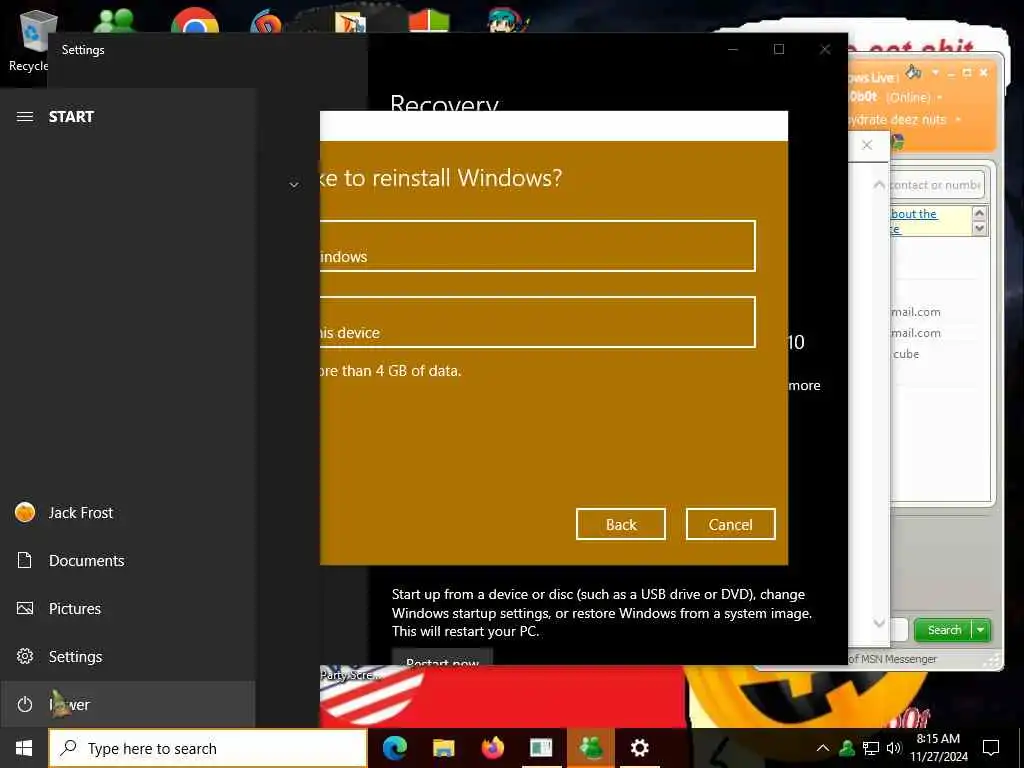
Task: Launch Microsoft Edge from the taskbar
Action: pos(394,748)
